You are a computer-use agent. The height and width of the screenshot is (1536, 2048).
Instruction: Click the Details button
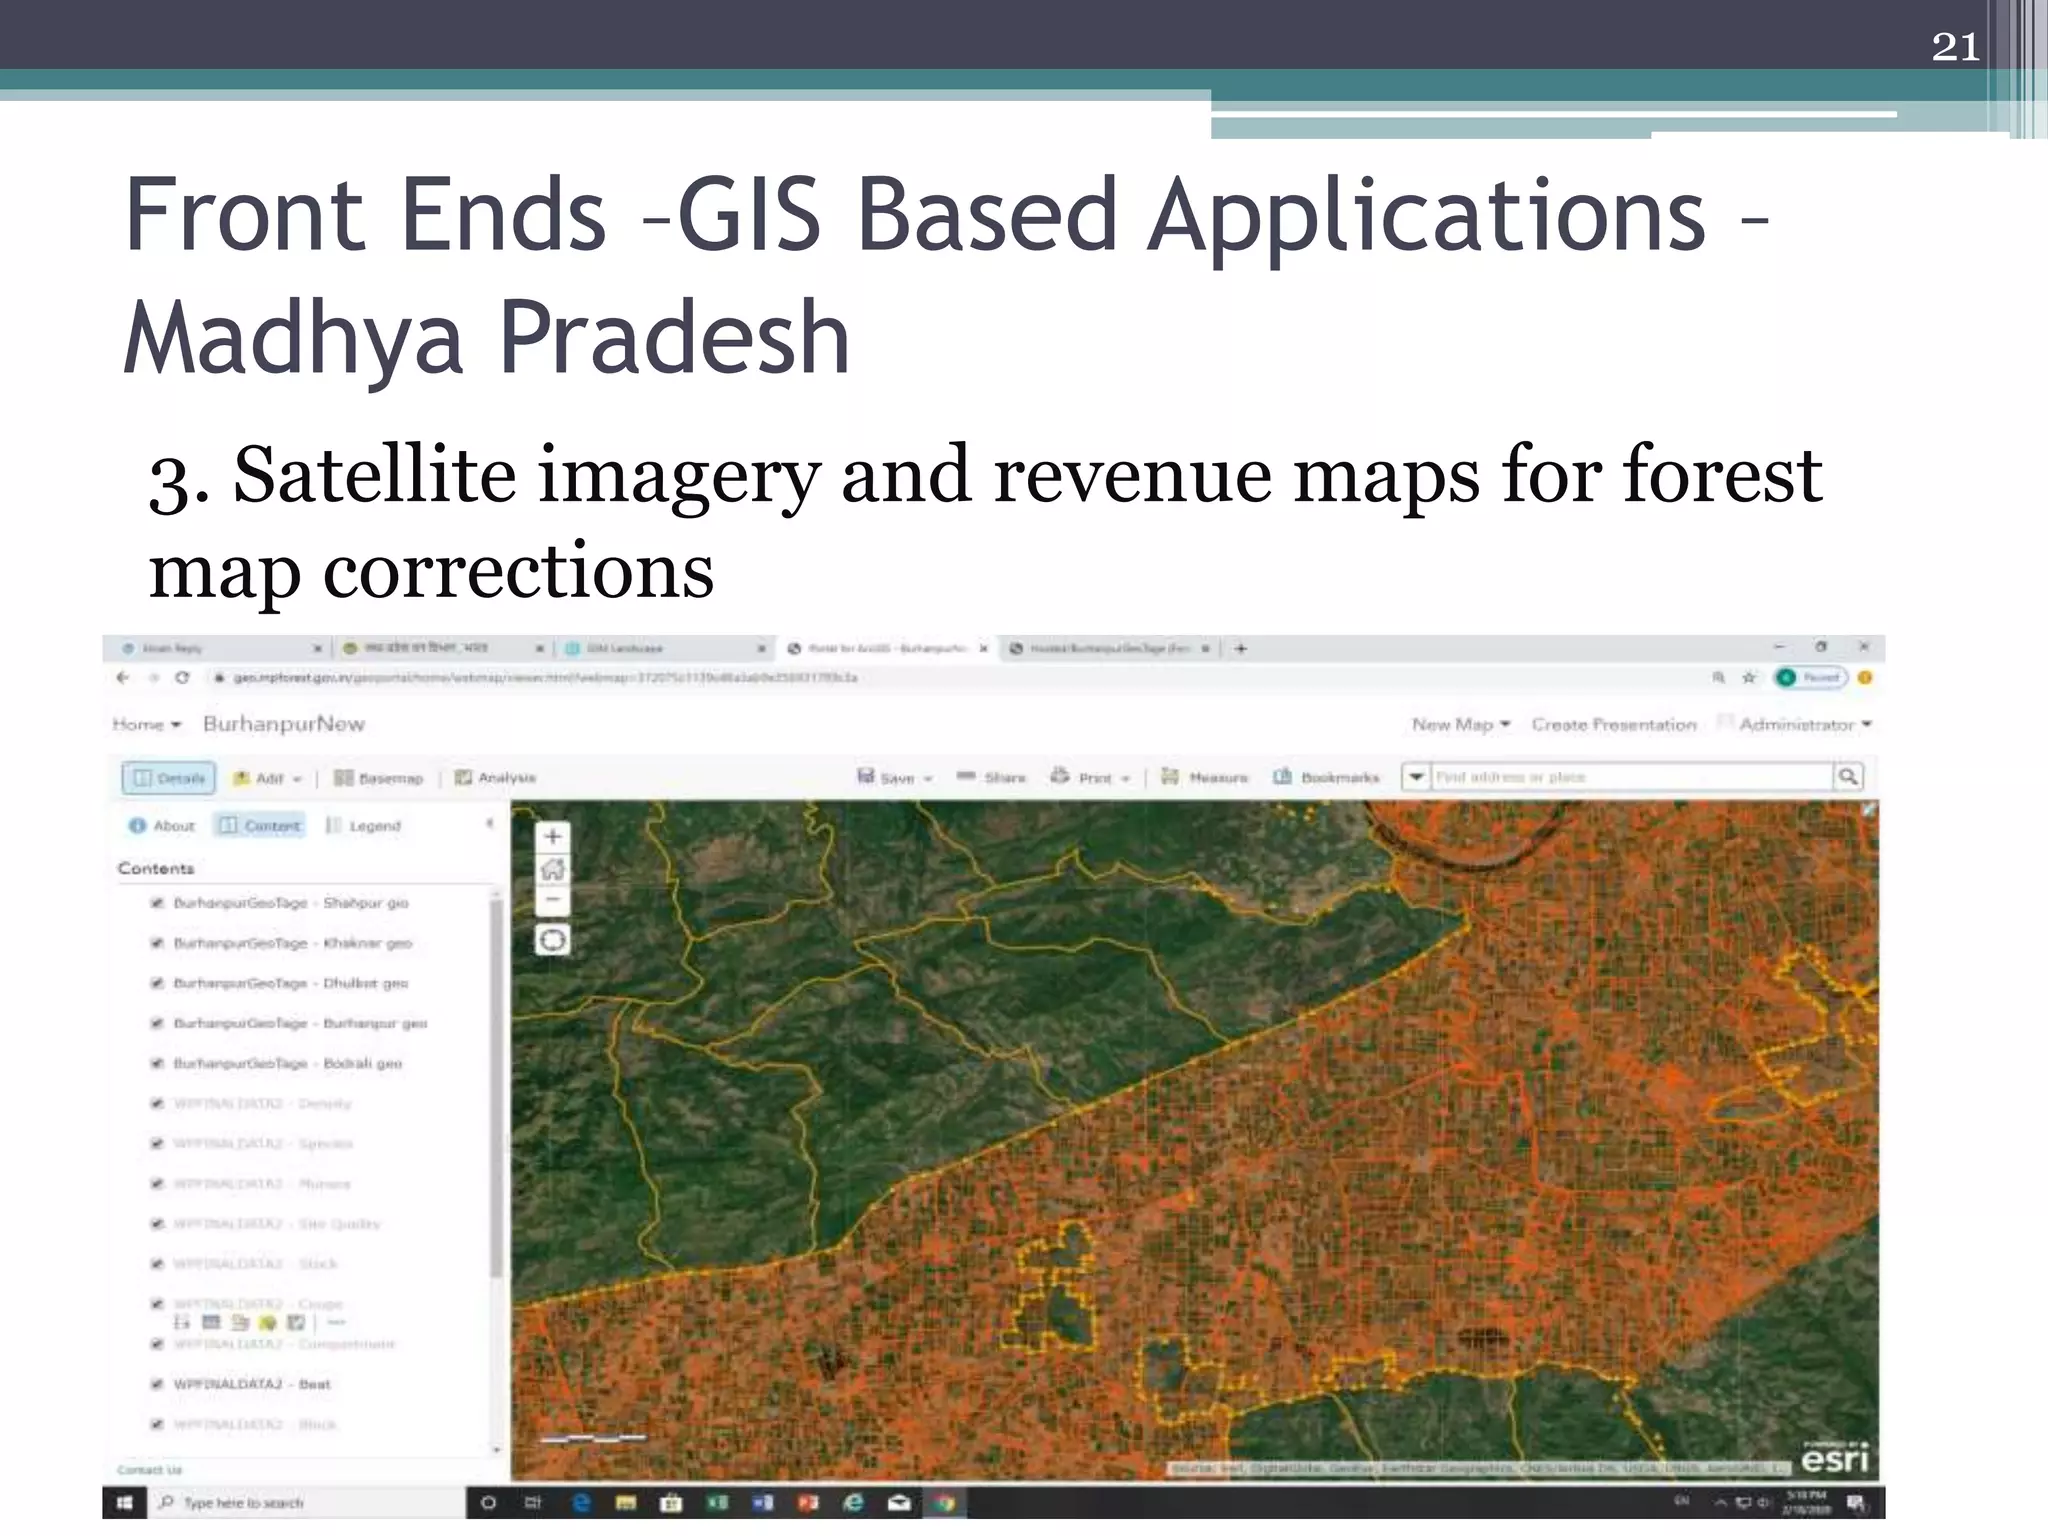tap(168, 778)
